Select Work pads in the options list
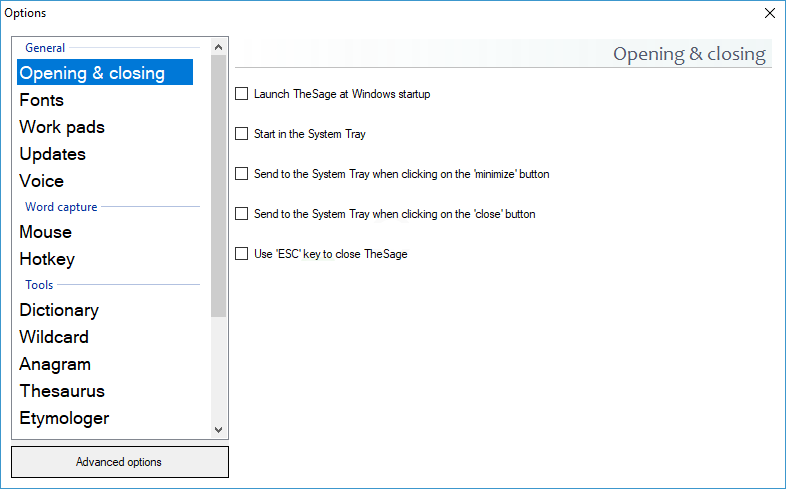The image size is (786, 489). (x=62, y=127)
